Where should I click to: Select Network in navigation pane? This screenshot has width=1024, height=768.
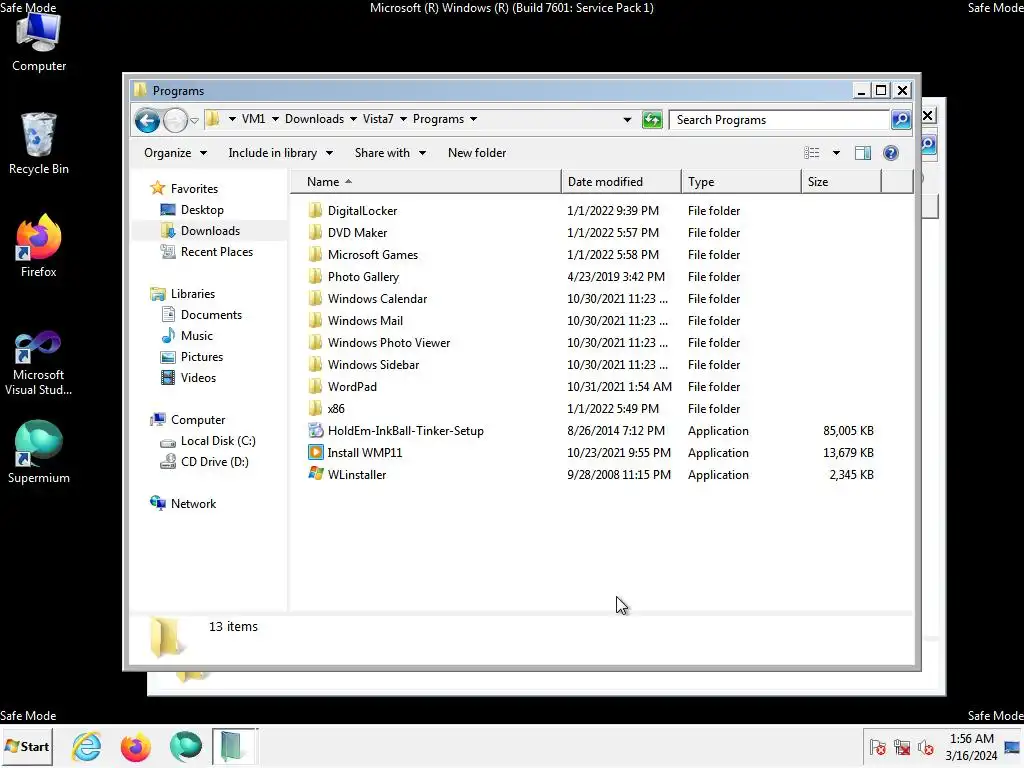coord(193,504)
